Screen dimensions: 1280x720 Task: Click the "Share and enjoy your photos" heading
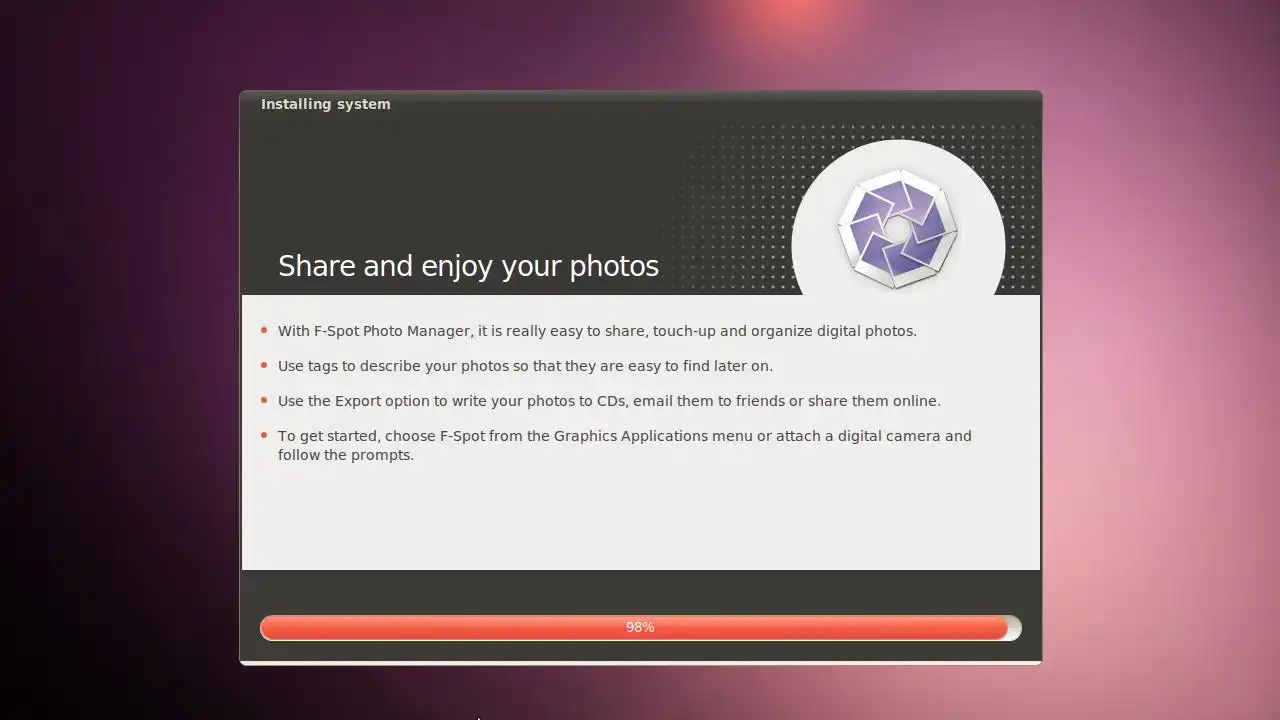[468, 266]
